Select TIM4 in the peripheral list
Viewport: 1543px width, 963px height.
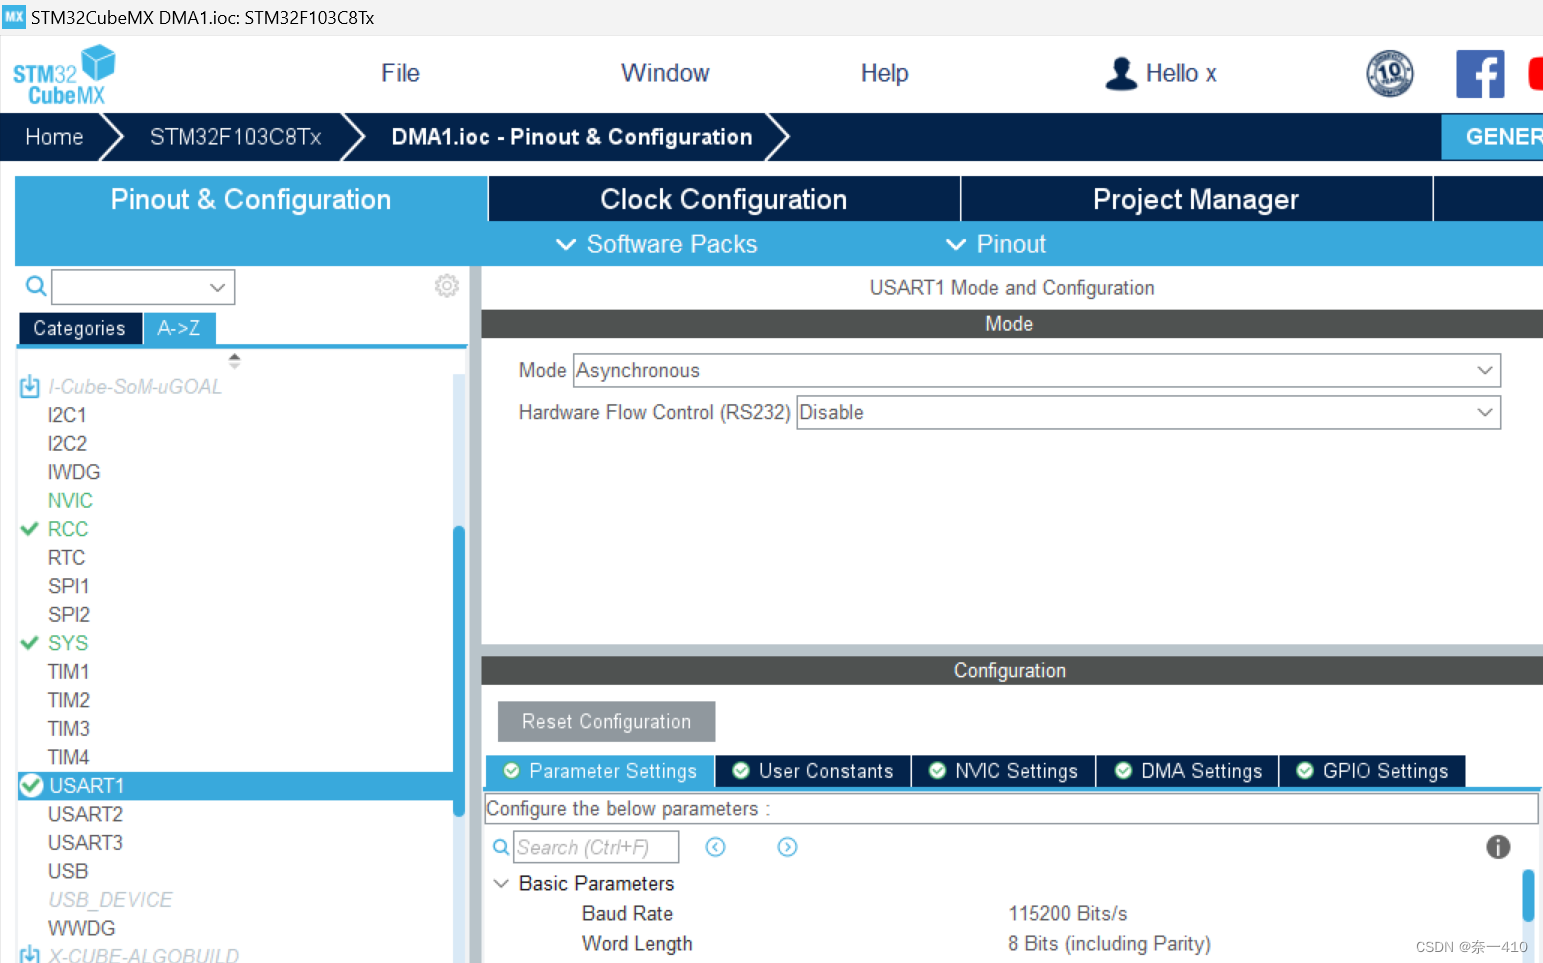[x=69, y=757]
